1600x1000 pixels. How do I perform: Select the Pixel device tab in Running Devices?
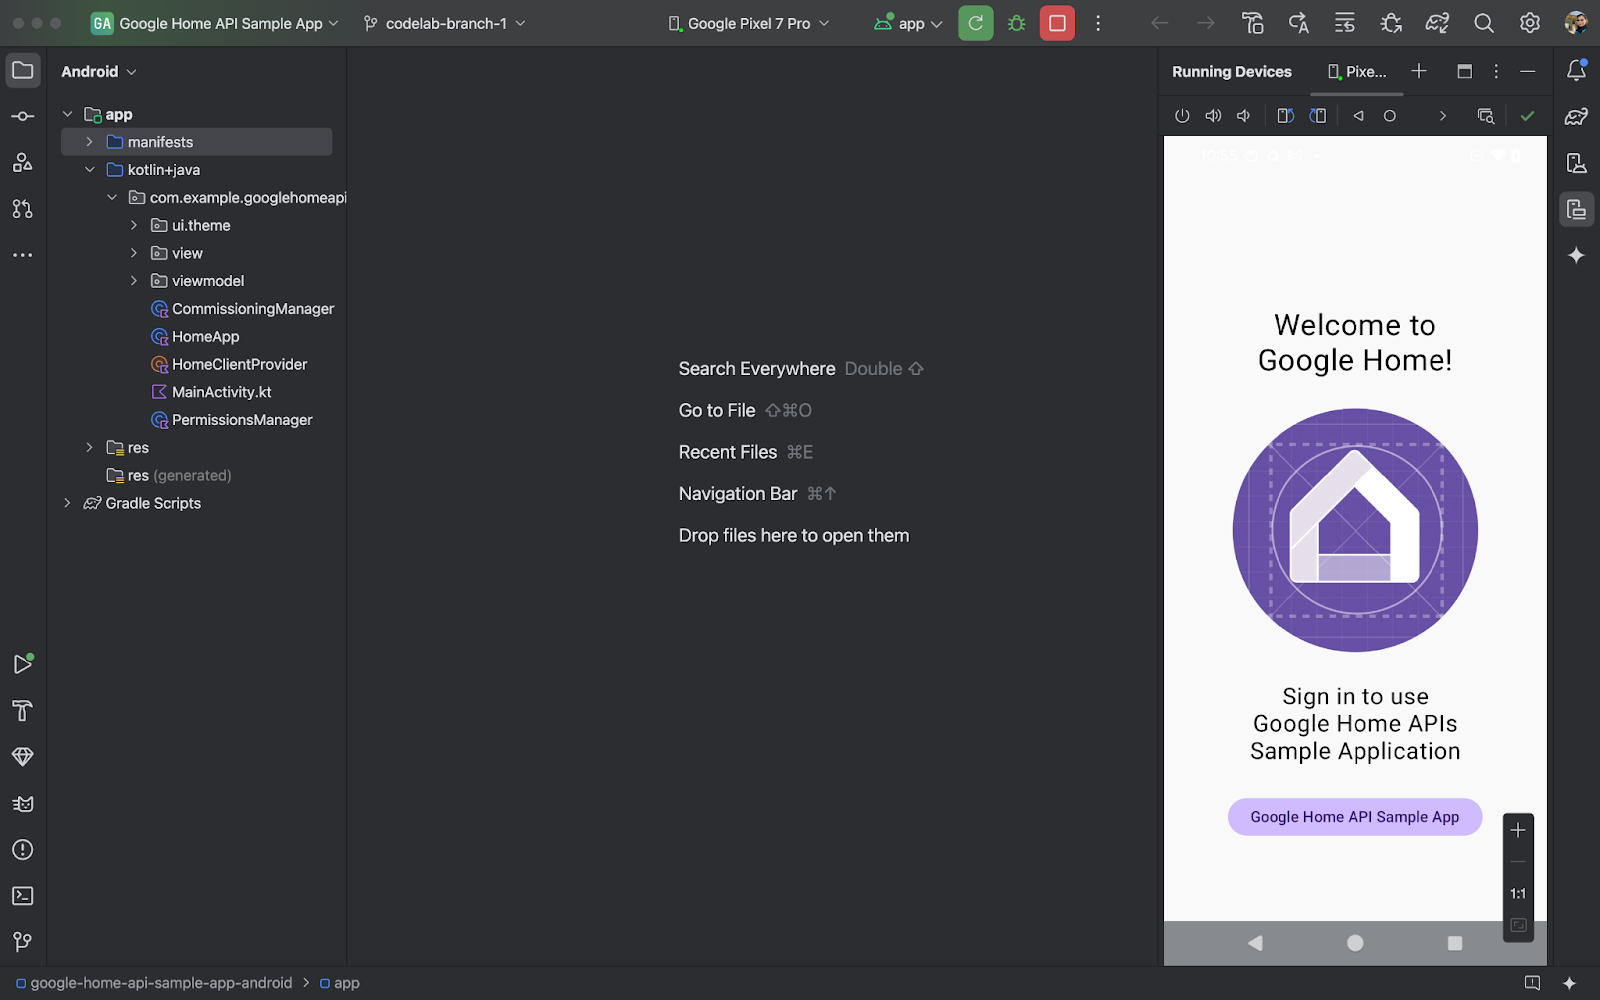(x=1357, y=72)
